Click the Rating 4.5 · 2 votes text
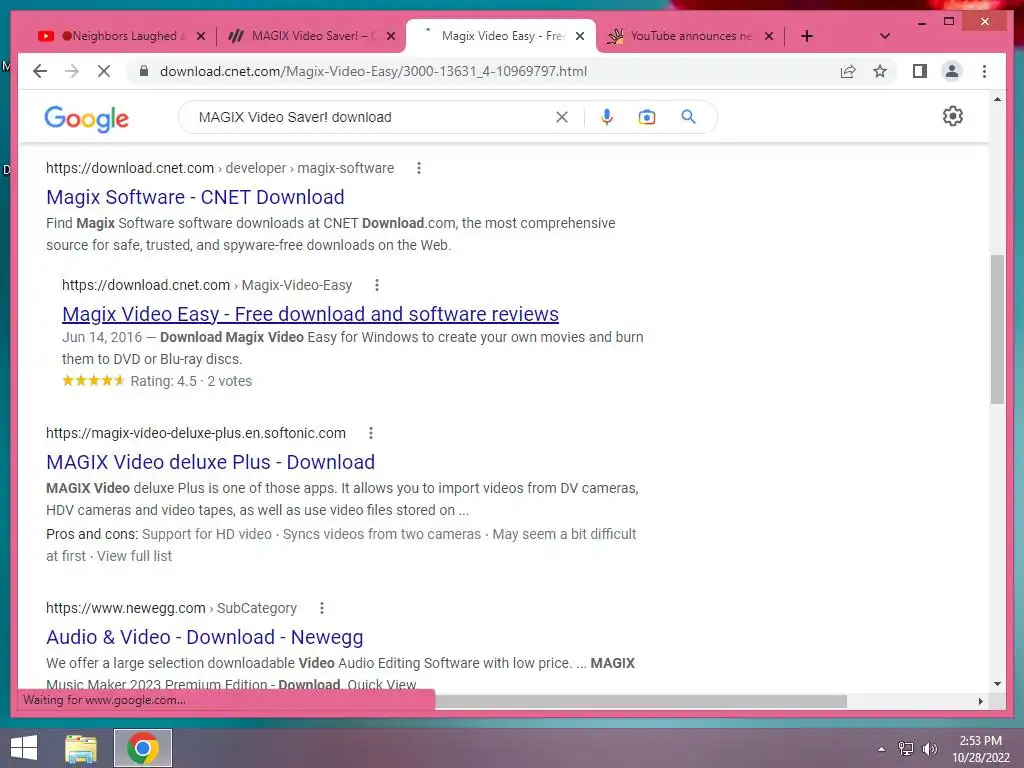Viewport: 1024px width, 768px height. pos(191,381)
